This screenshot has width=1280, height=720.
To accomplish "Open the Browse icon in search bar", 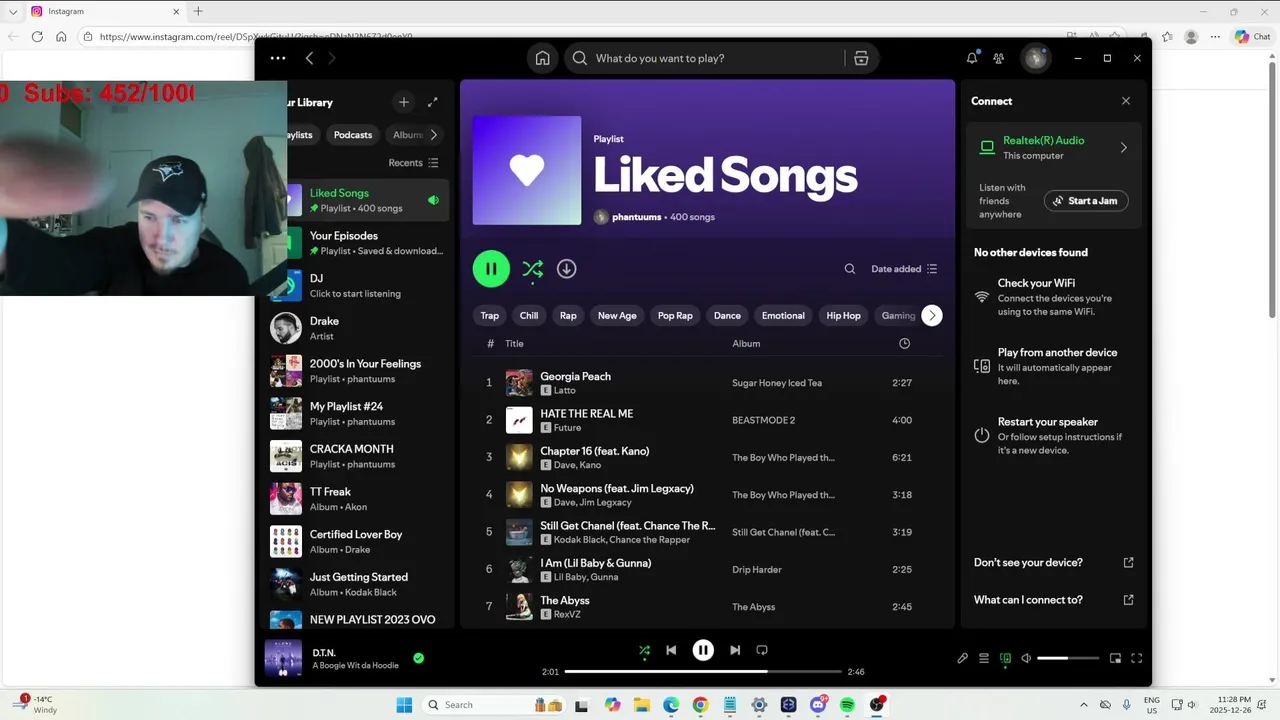I will (x=861, y=58).
